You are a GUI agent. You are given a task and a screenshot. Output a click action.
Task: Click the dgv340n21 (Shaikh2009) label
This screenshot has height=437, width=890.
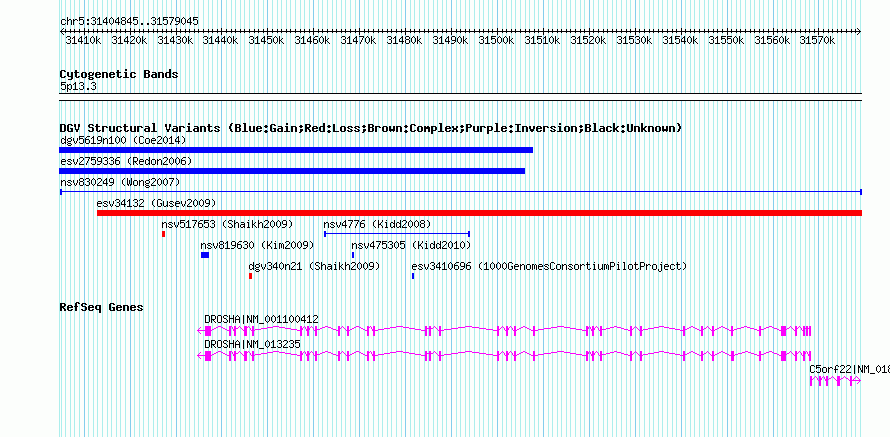click(x=314, y=266)
